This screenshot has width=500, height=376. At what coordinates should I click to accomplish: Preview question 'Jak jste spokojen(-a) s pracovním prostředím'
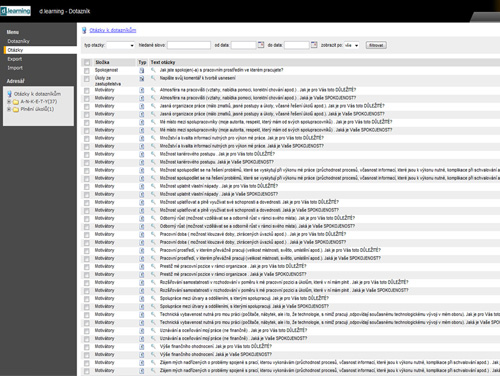[x=153, y=70]
